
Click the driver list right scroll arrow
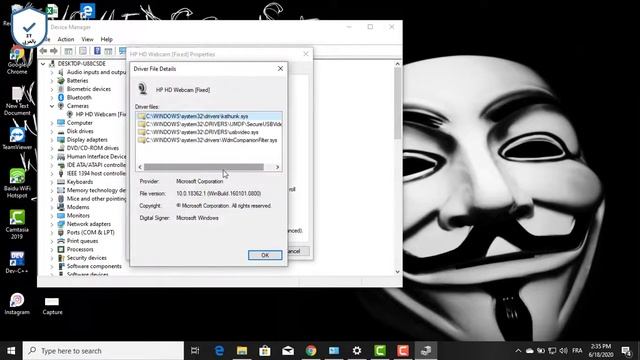(278, 167)
